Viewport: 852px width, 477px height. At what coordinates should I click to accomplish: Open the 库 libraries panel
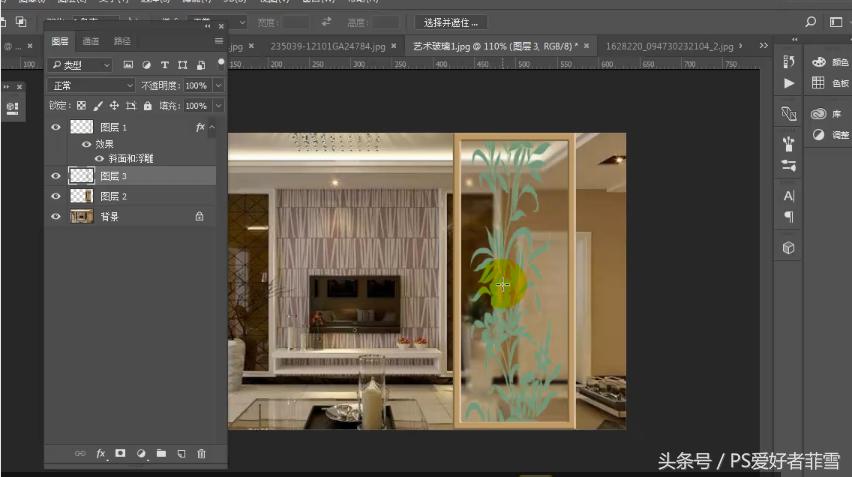click(x=826, y=114)
